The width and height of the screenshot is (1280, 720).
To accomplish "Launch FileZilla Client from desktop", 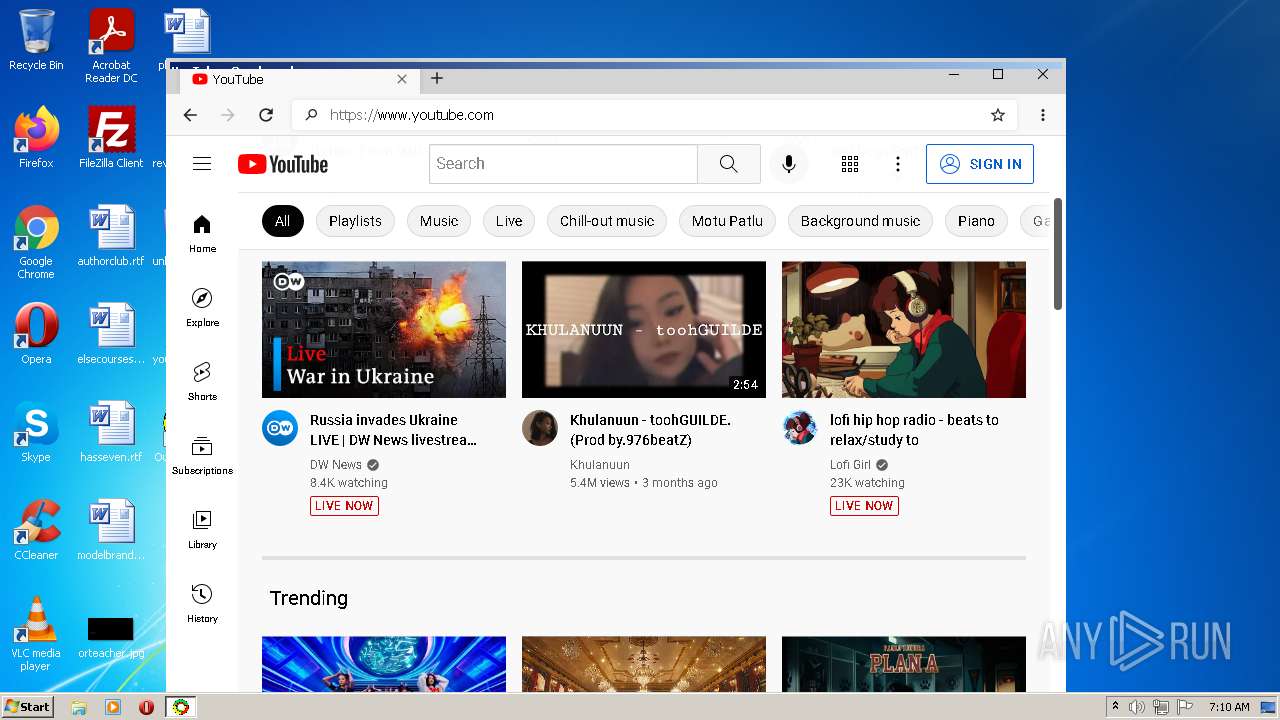I will click(x=111, y=138).
